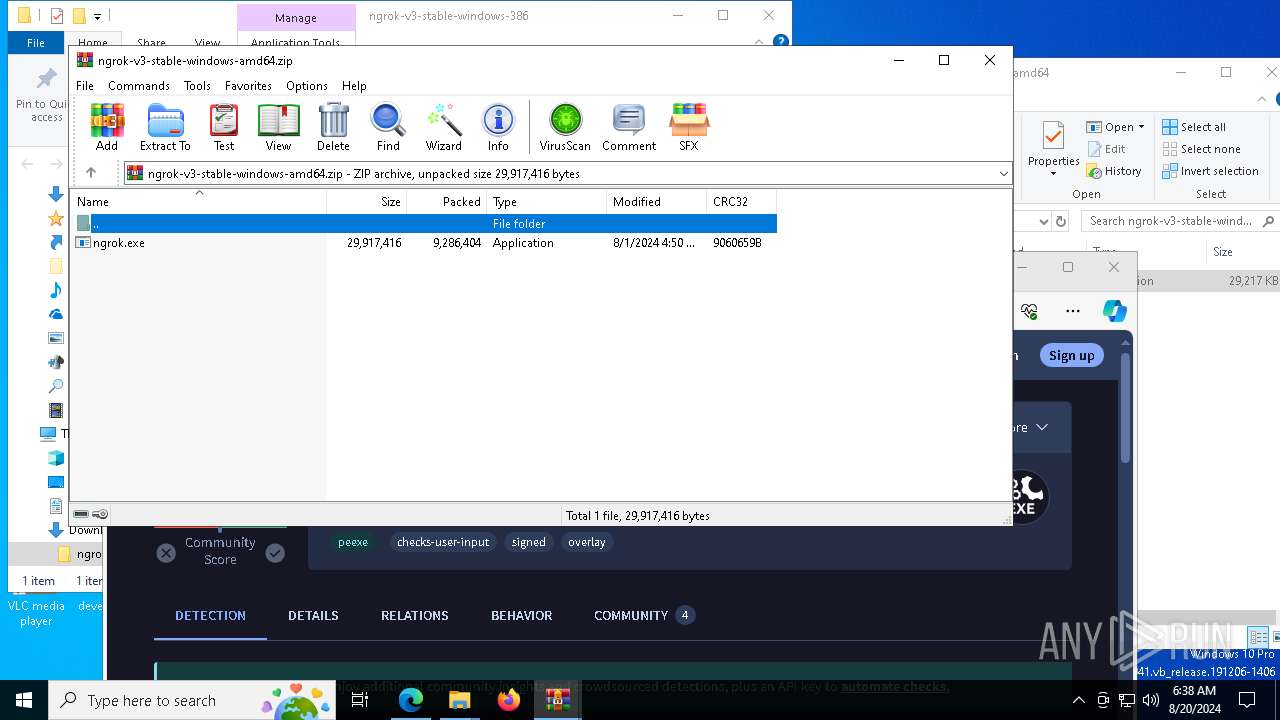Open Microsoft Edge from the taskbar
The height and width of the screenshot is (720, 1280).
(x=411, y=700)
